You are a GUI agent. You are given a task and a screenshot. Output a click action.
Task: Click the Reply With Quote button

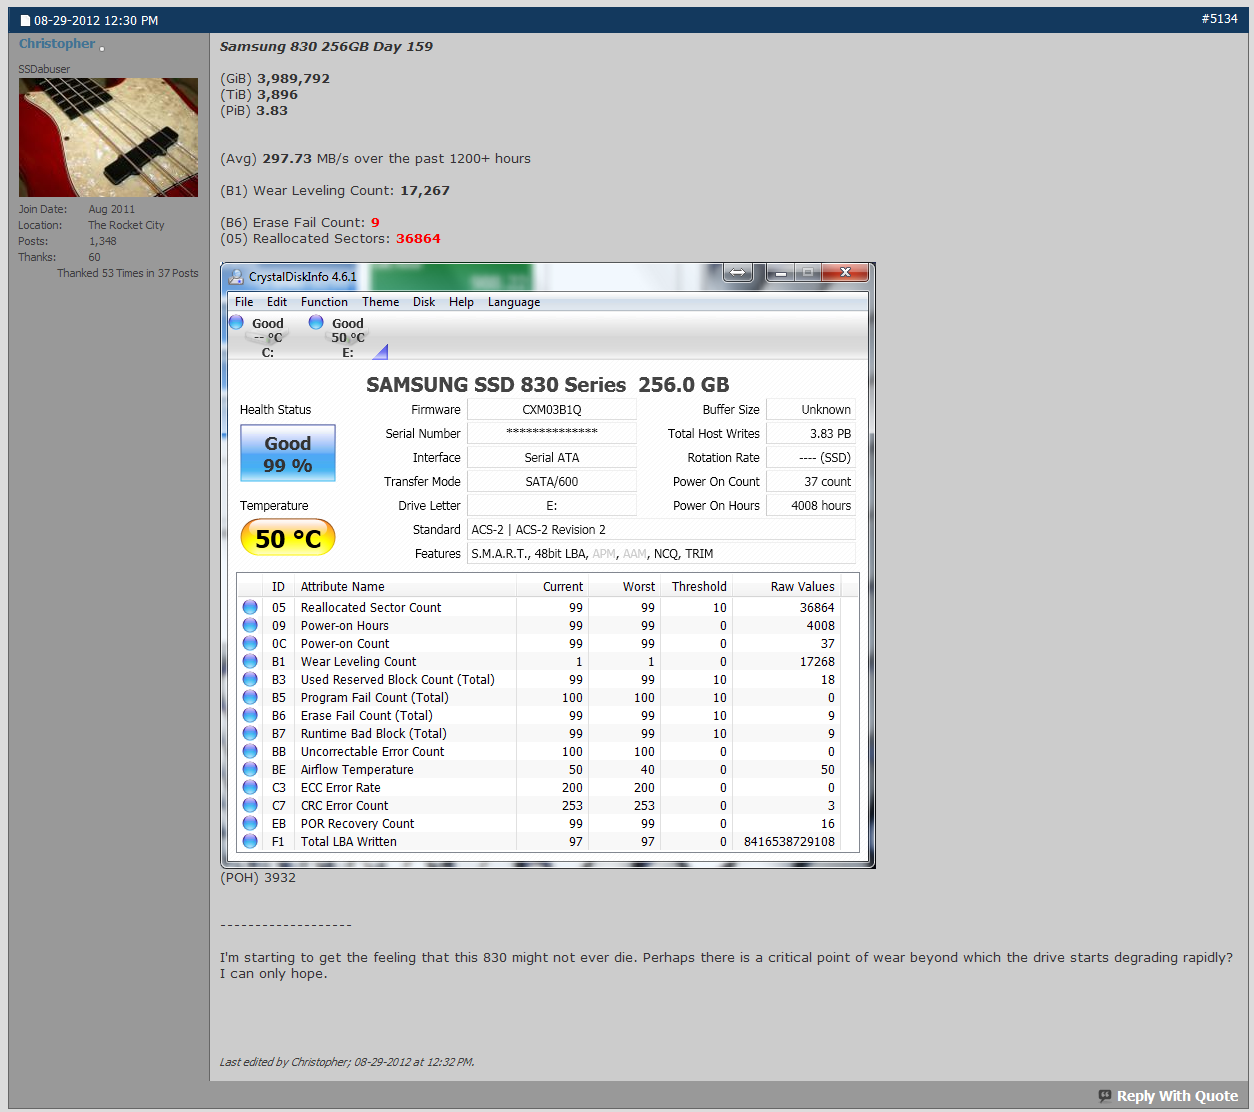click(1168, 1096)
